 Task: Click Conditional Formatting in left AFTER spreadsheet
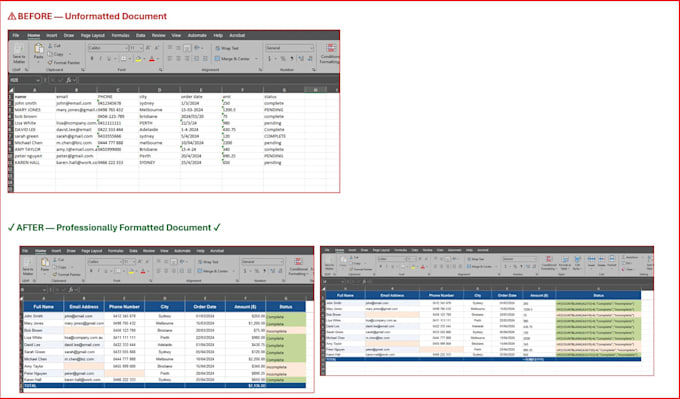298,266
